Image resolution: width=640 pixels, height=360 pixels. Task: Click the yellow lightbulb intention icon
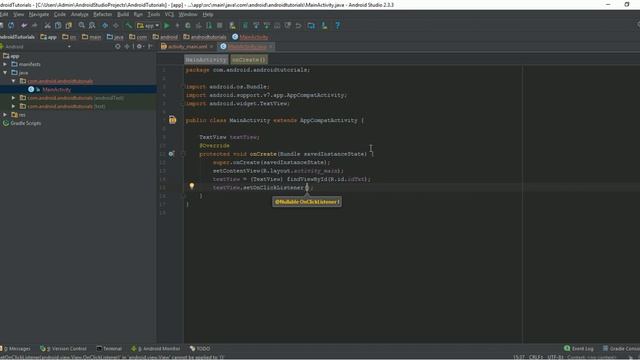point(191,186)
